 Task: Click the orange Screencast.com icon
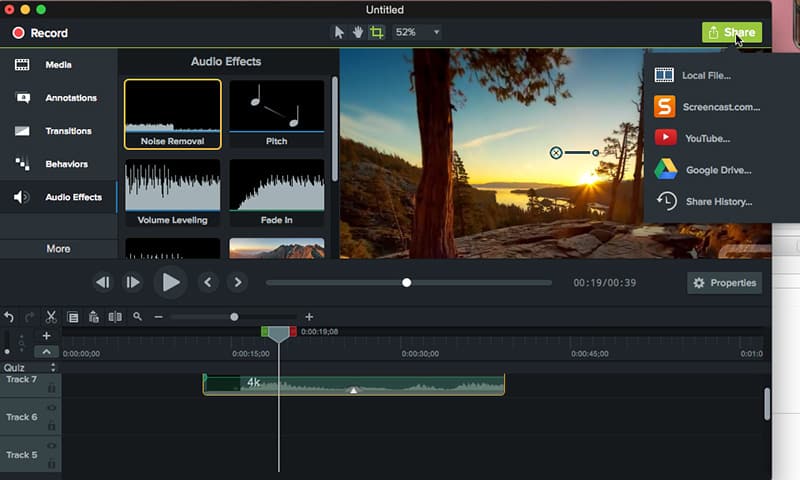(665, 107)
